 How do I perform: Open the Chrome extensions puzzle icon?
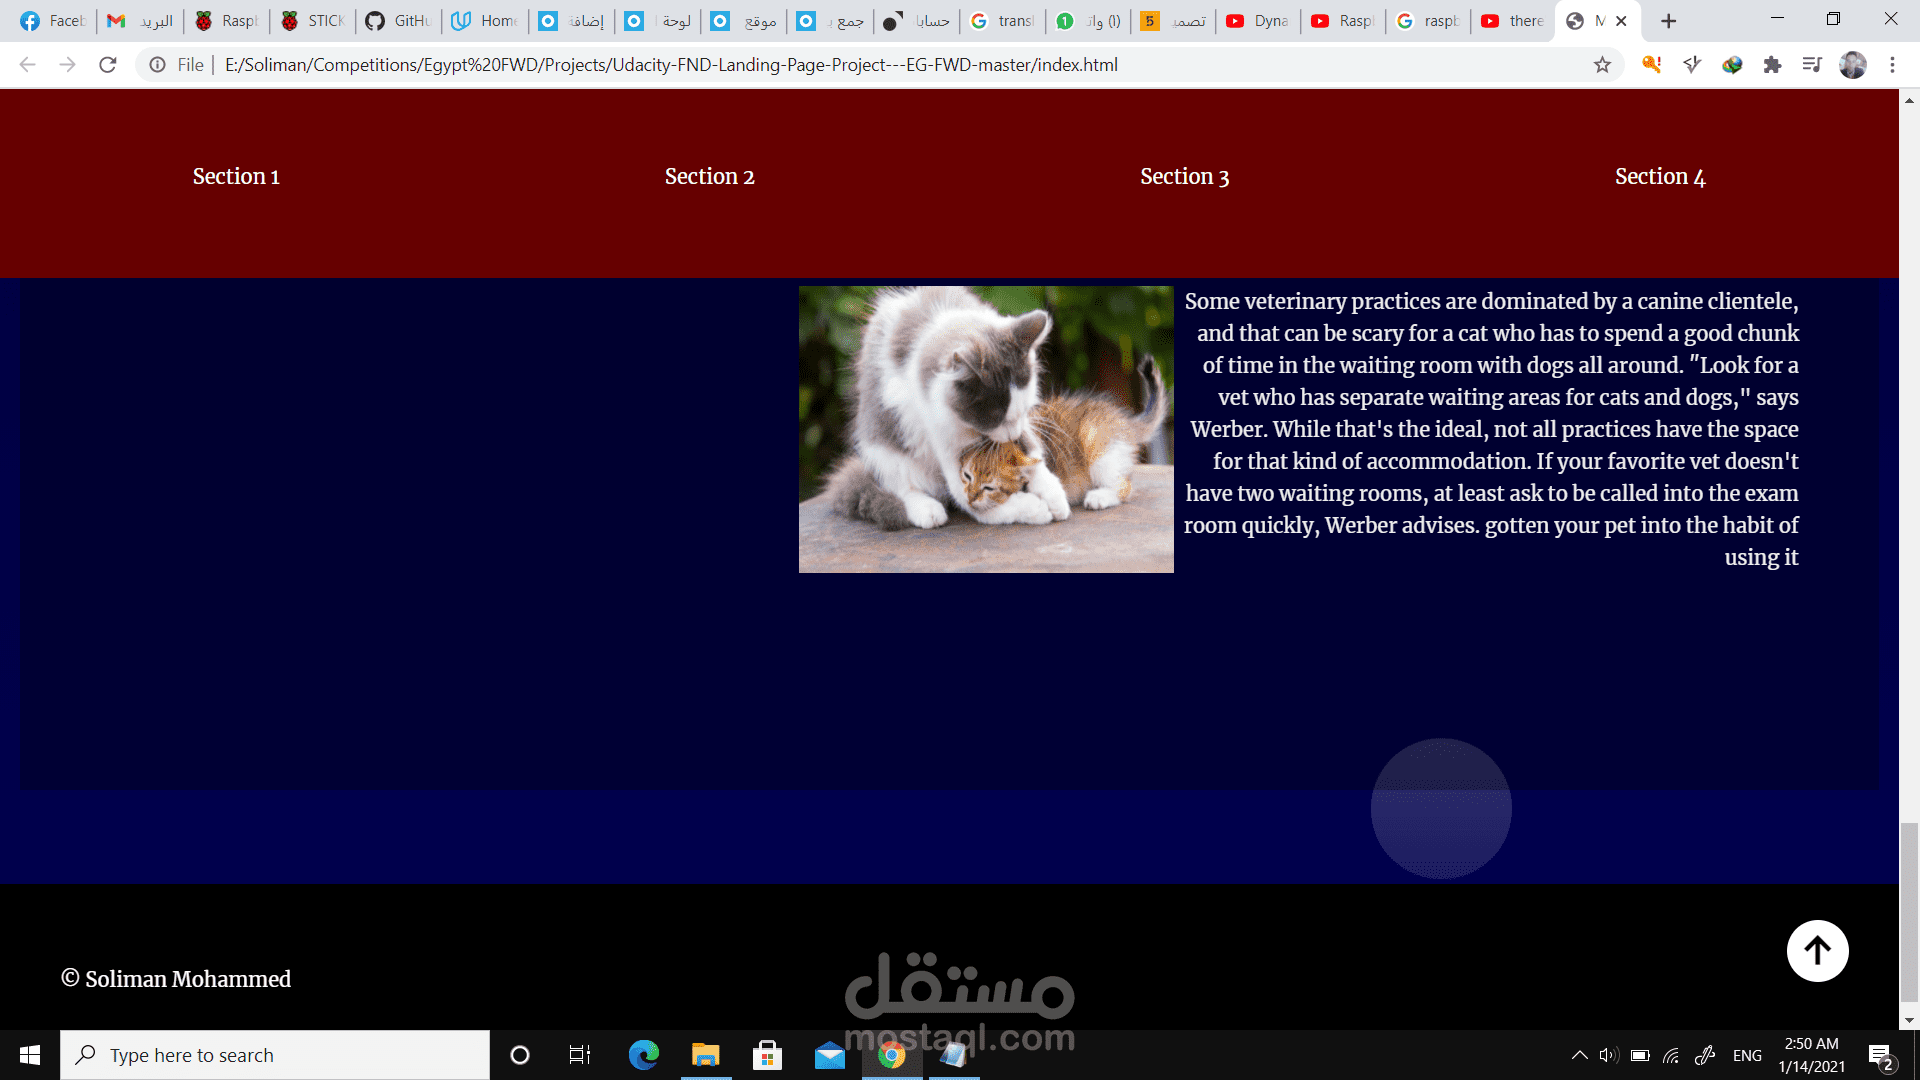pos(1772,65)
